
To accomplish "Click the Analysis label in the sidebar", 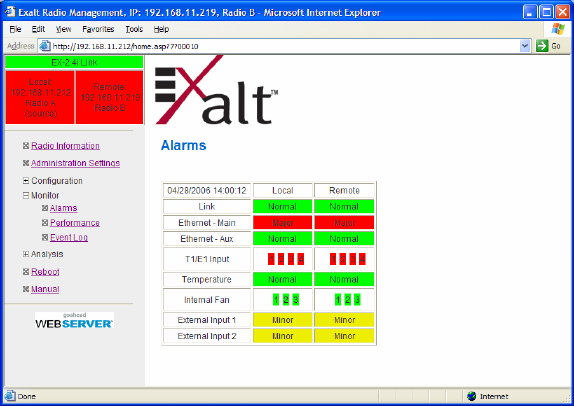I will coord(47,254).
